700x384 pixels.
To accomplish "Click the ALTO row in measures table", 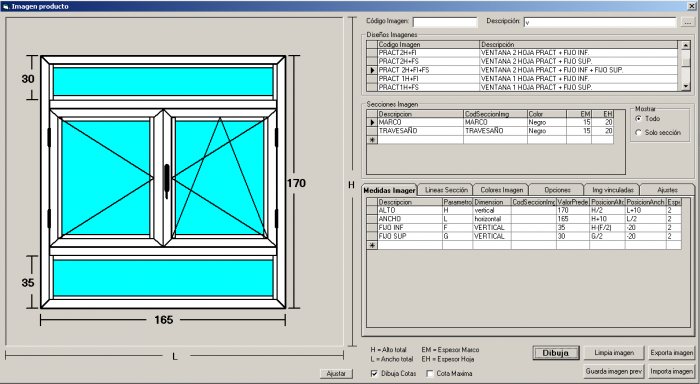I will [x=524, y=210].
